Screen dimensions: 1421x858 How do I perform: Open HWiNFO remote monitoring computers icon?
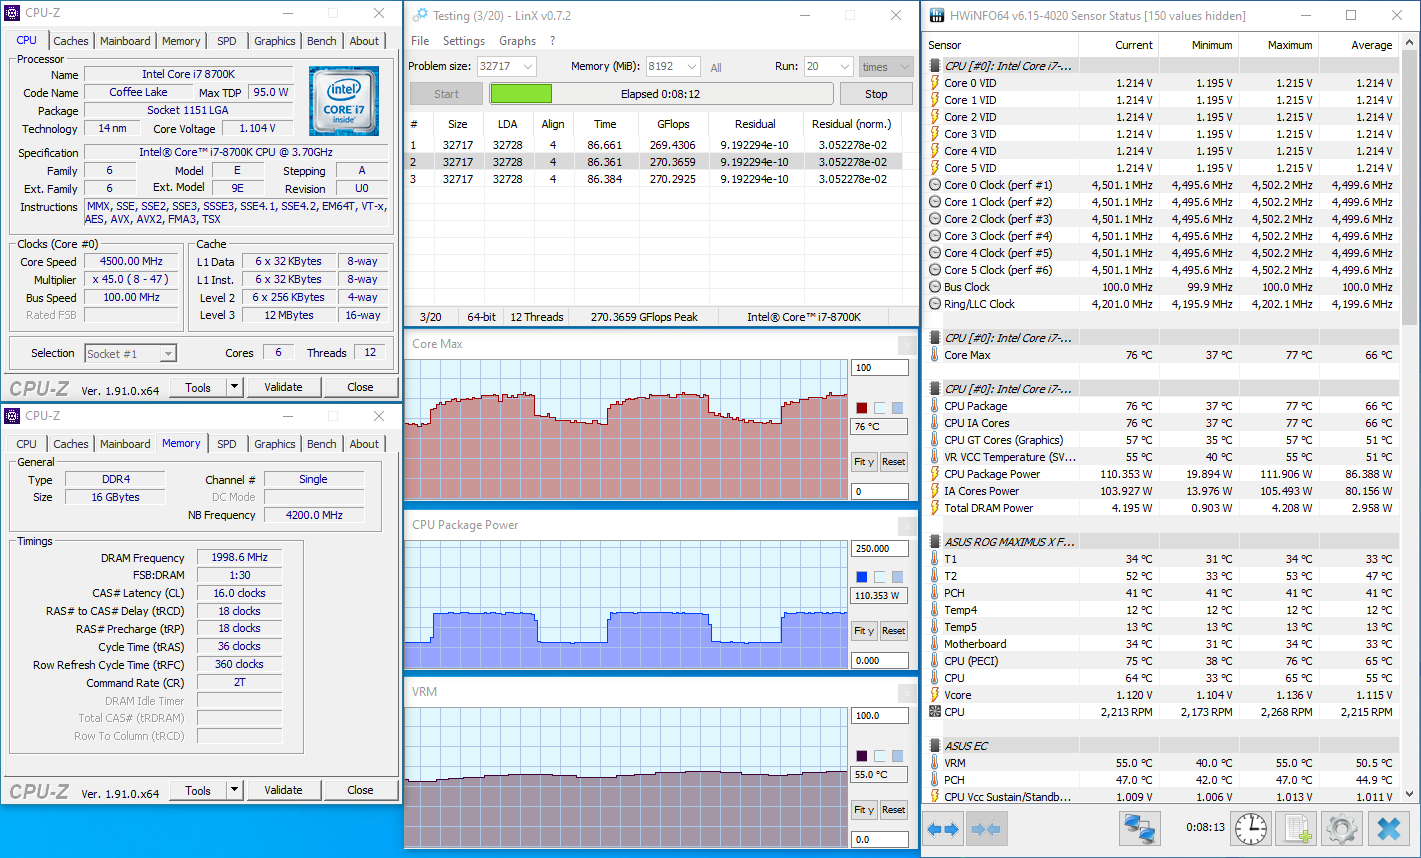[x=1140, y=828]
